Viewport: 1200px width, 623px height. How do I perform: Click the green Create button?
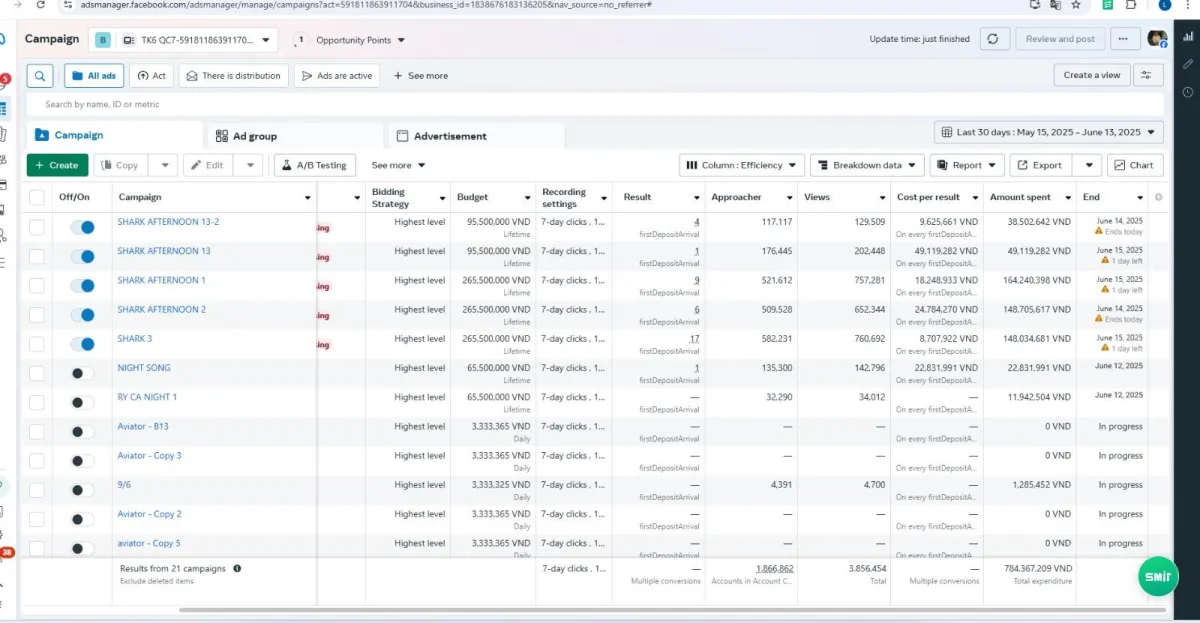click(57, 165)
